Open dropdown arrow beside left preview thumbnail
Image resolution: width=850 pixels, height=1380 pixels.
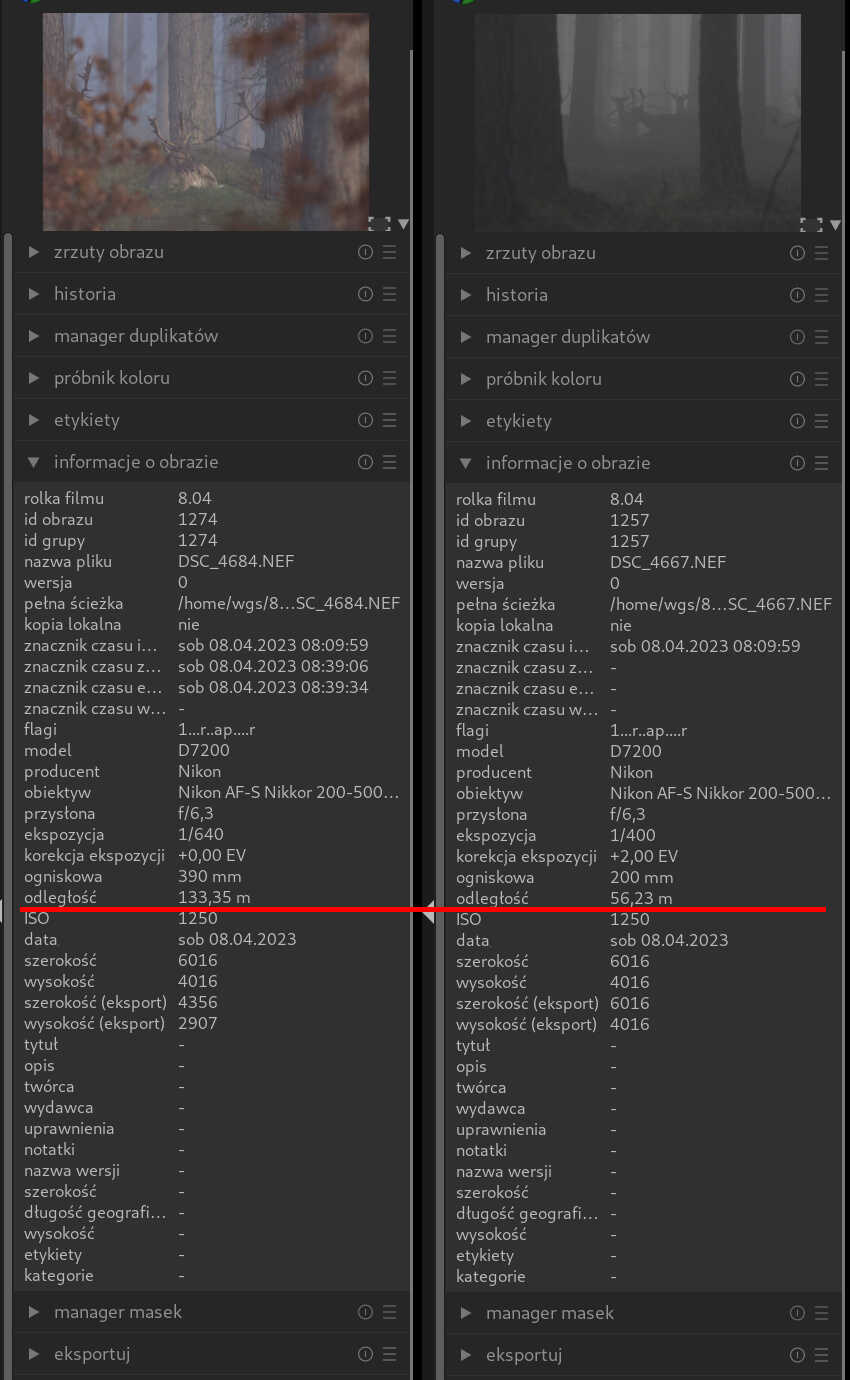tap(403, 224)
